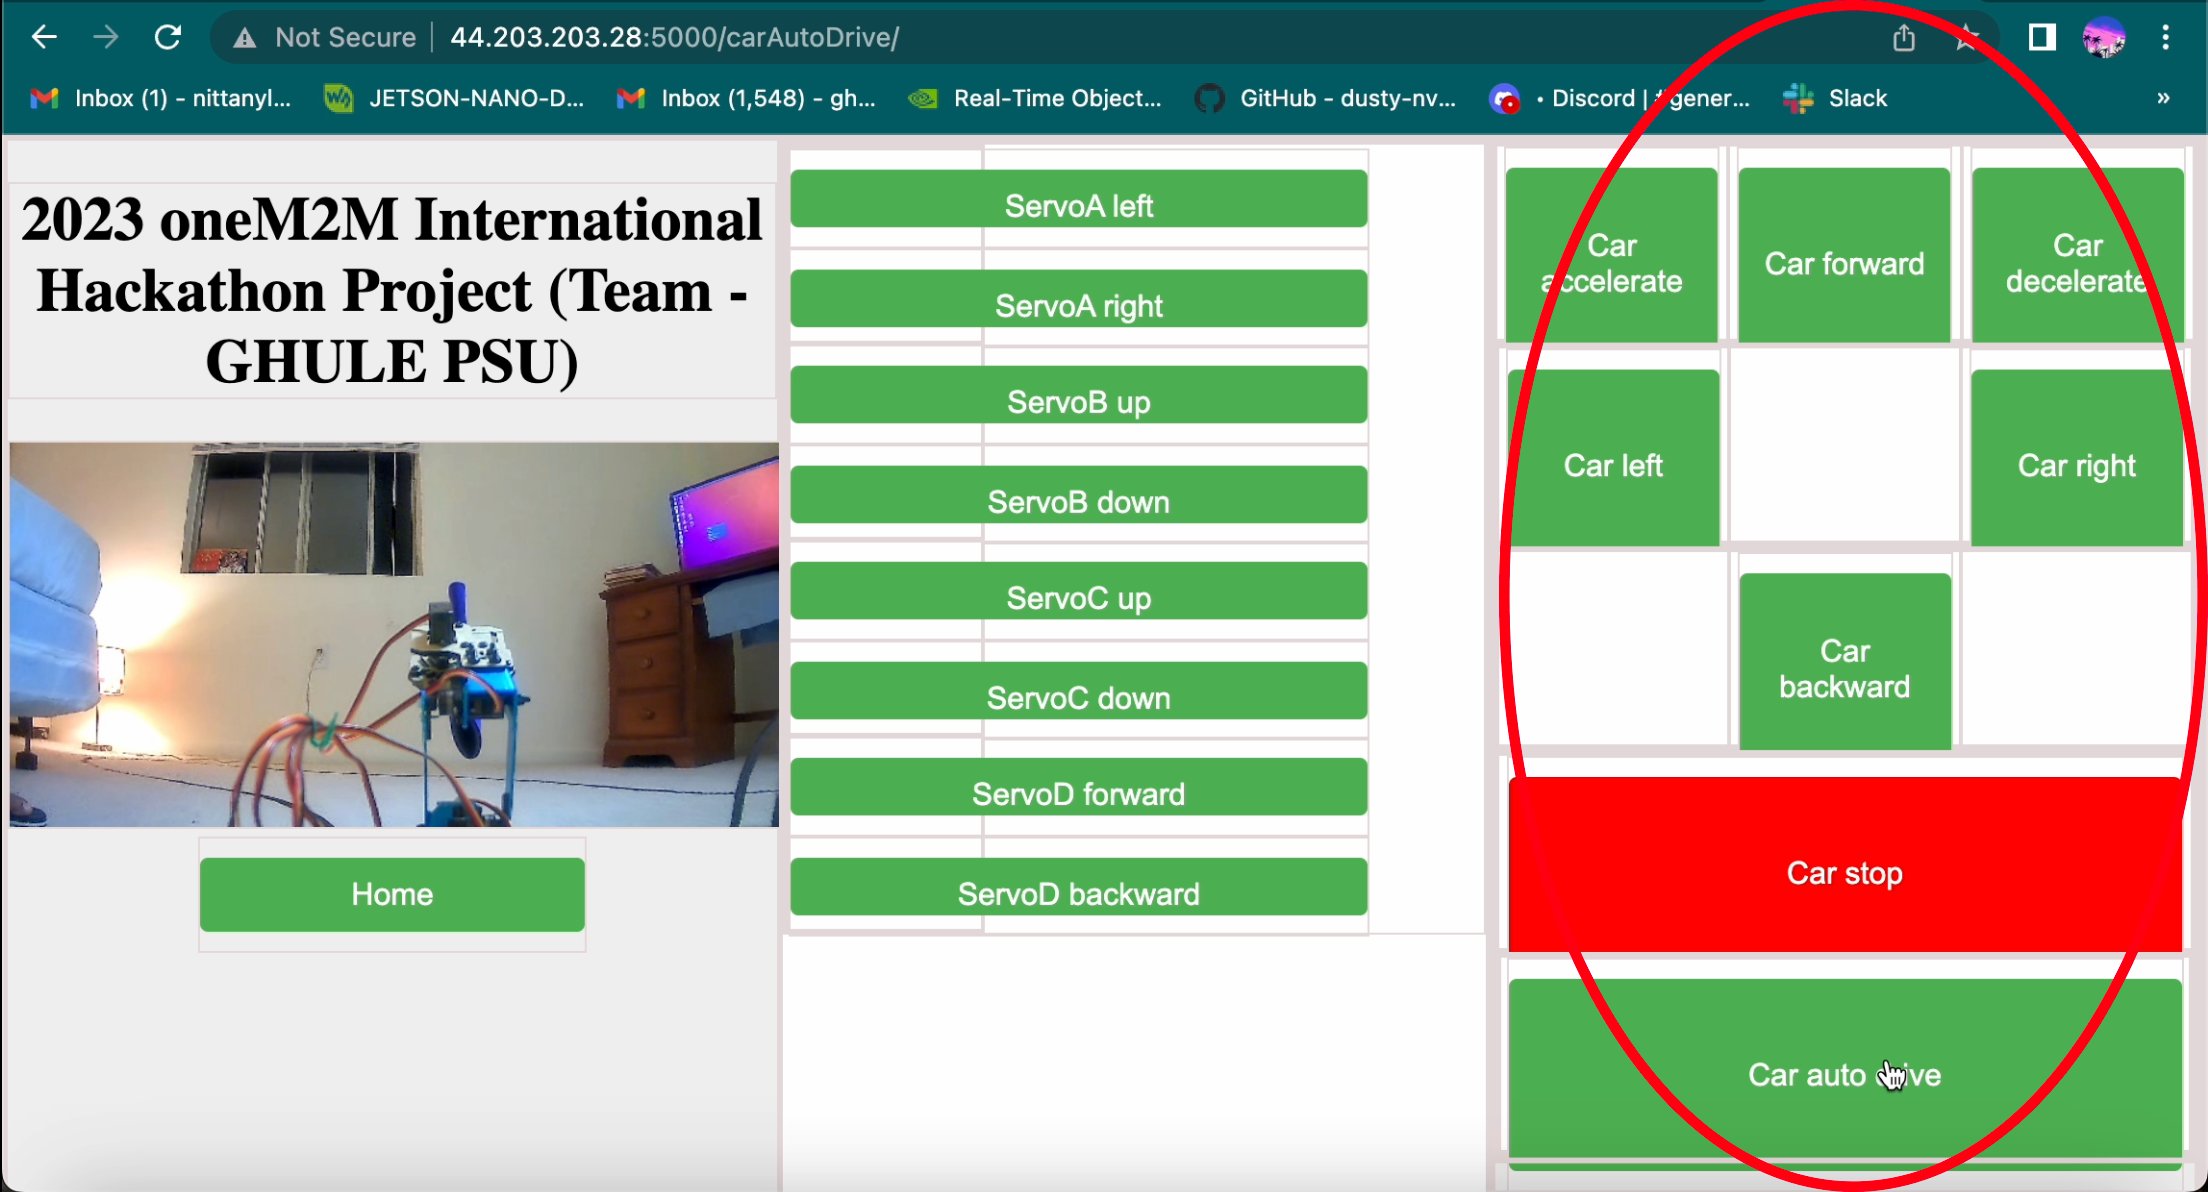Click the browser back arrow

pos(44,38)
